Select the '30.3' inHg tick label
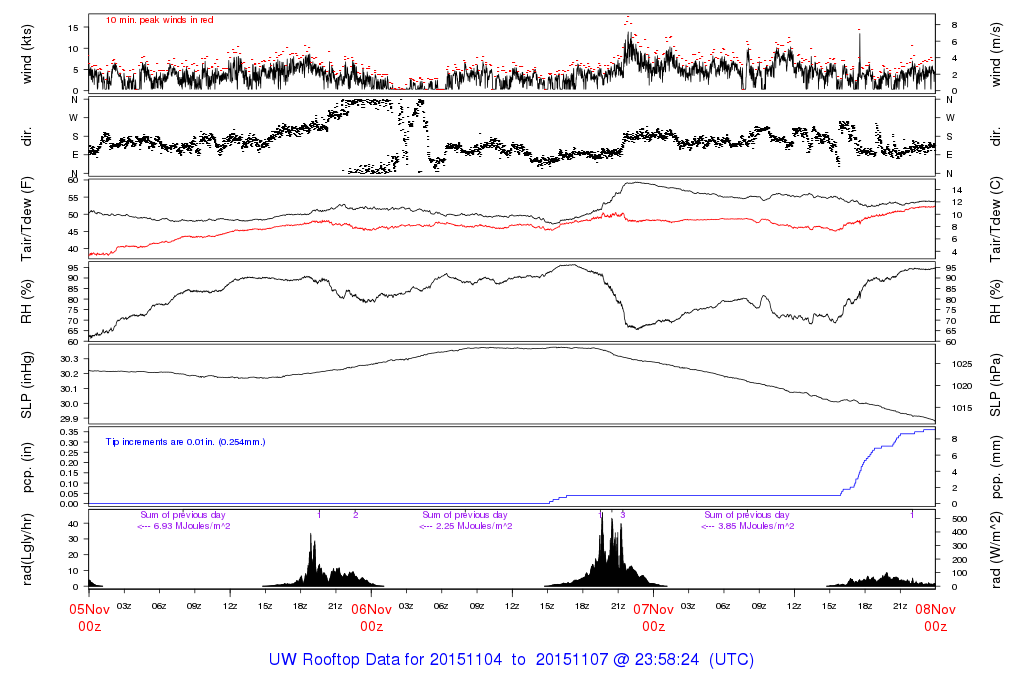The width and height of the screenshot is (1024, 700). coord(69,359)
